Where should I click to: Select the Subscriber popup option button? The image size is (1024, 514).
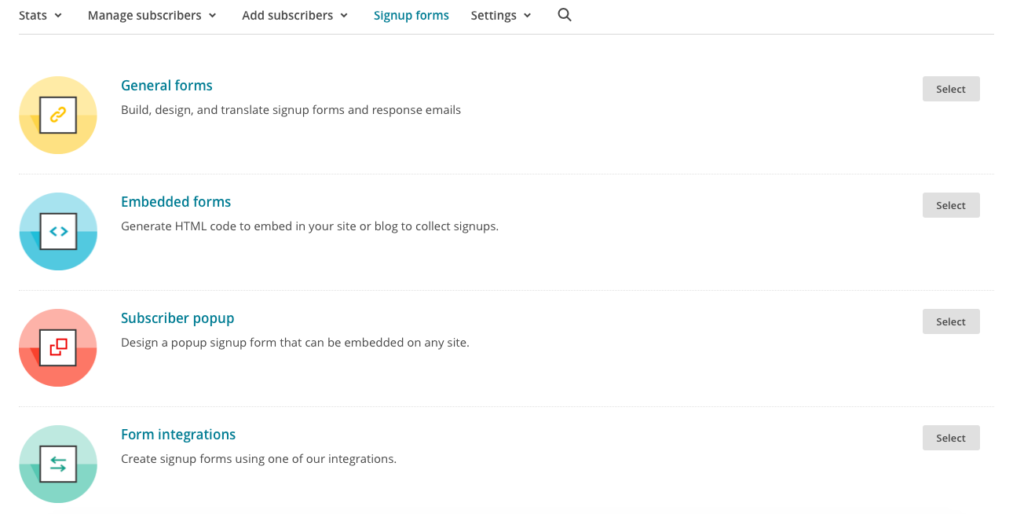point(951,321)
